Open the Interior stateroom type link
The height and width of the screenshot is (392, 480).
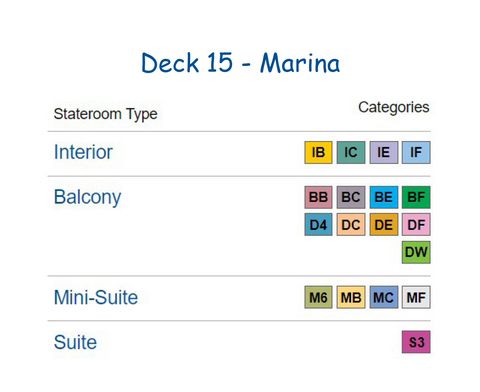83,152
